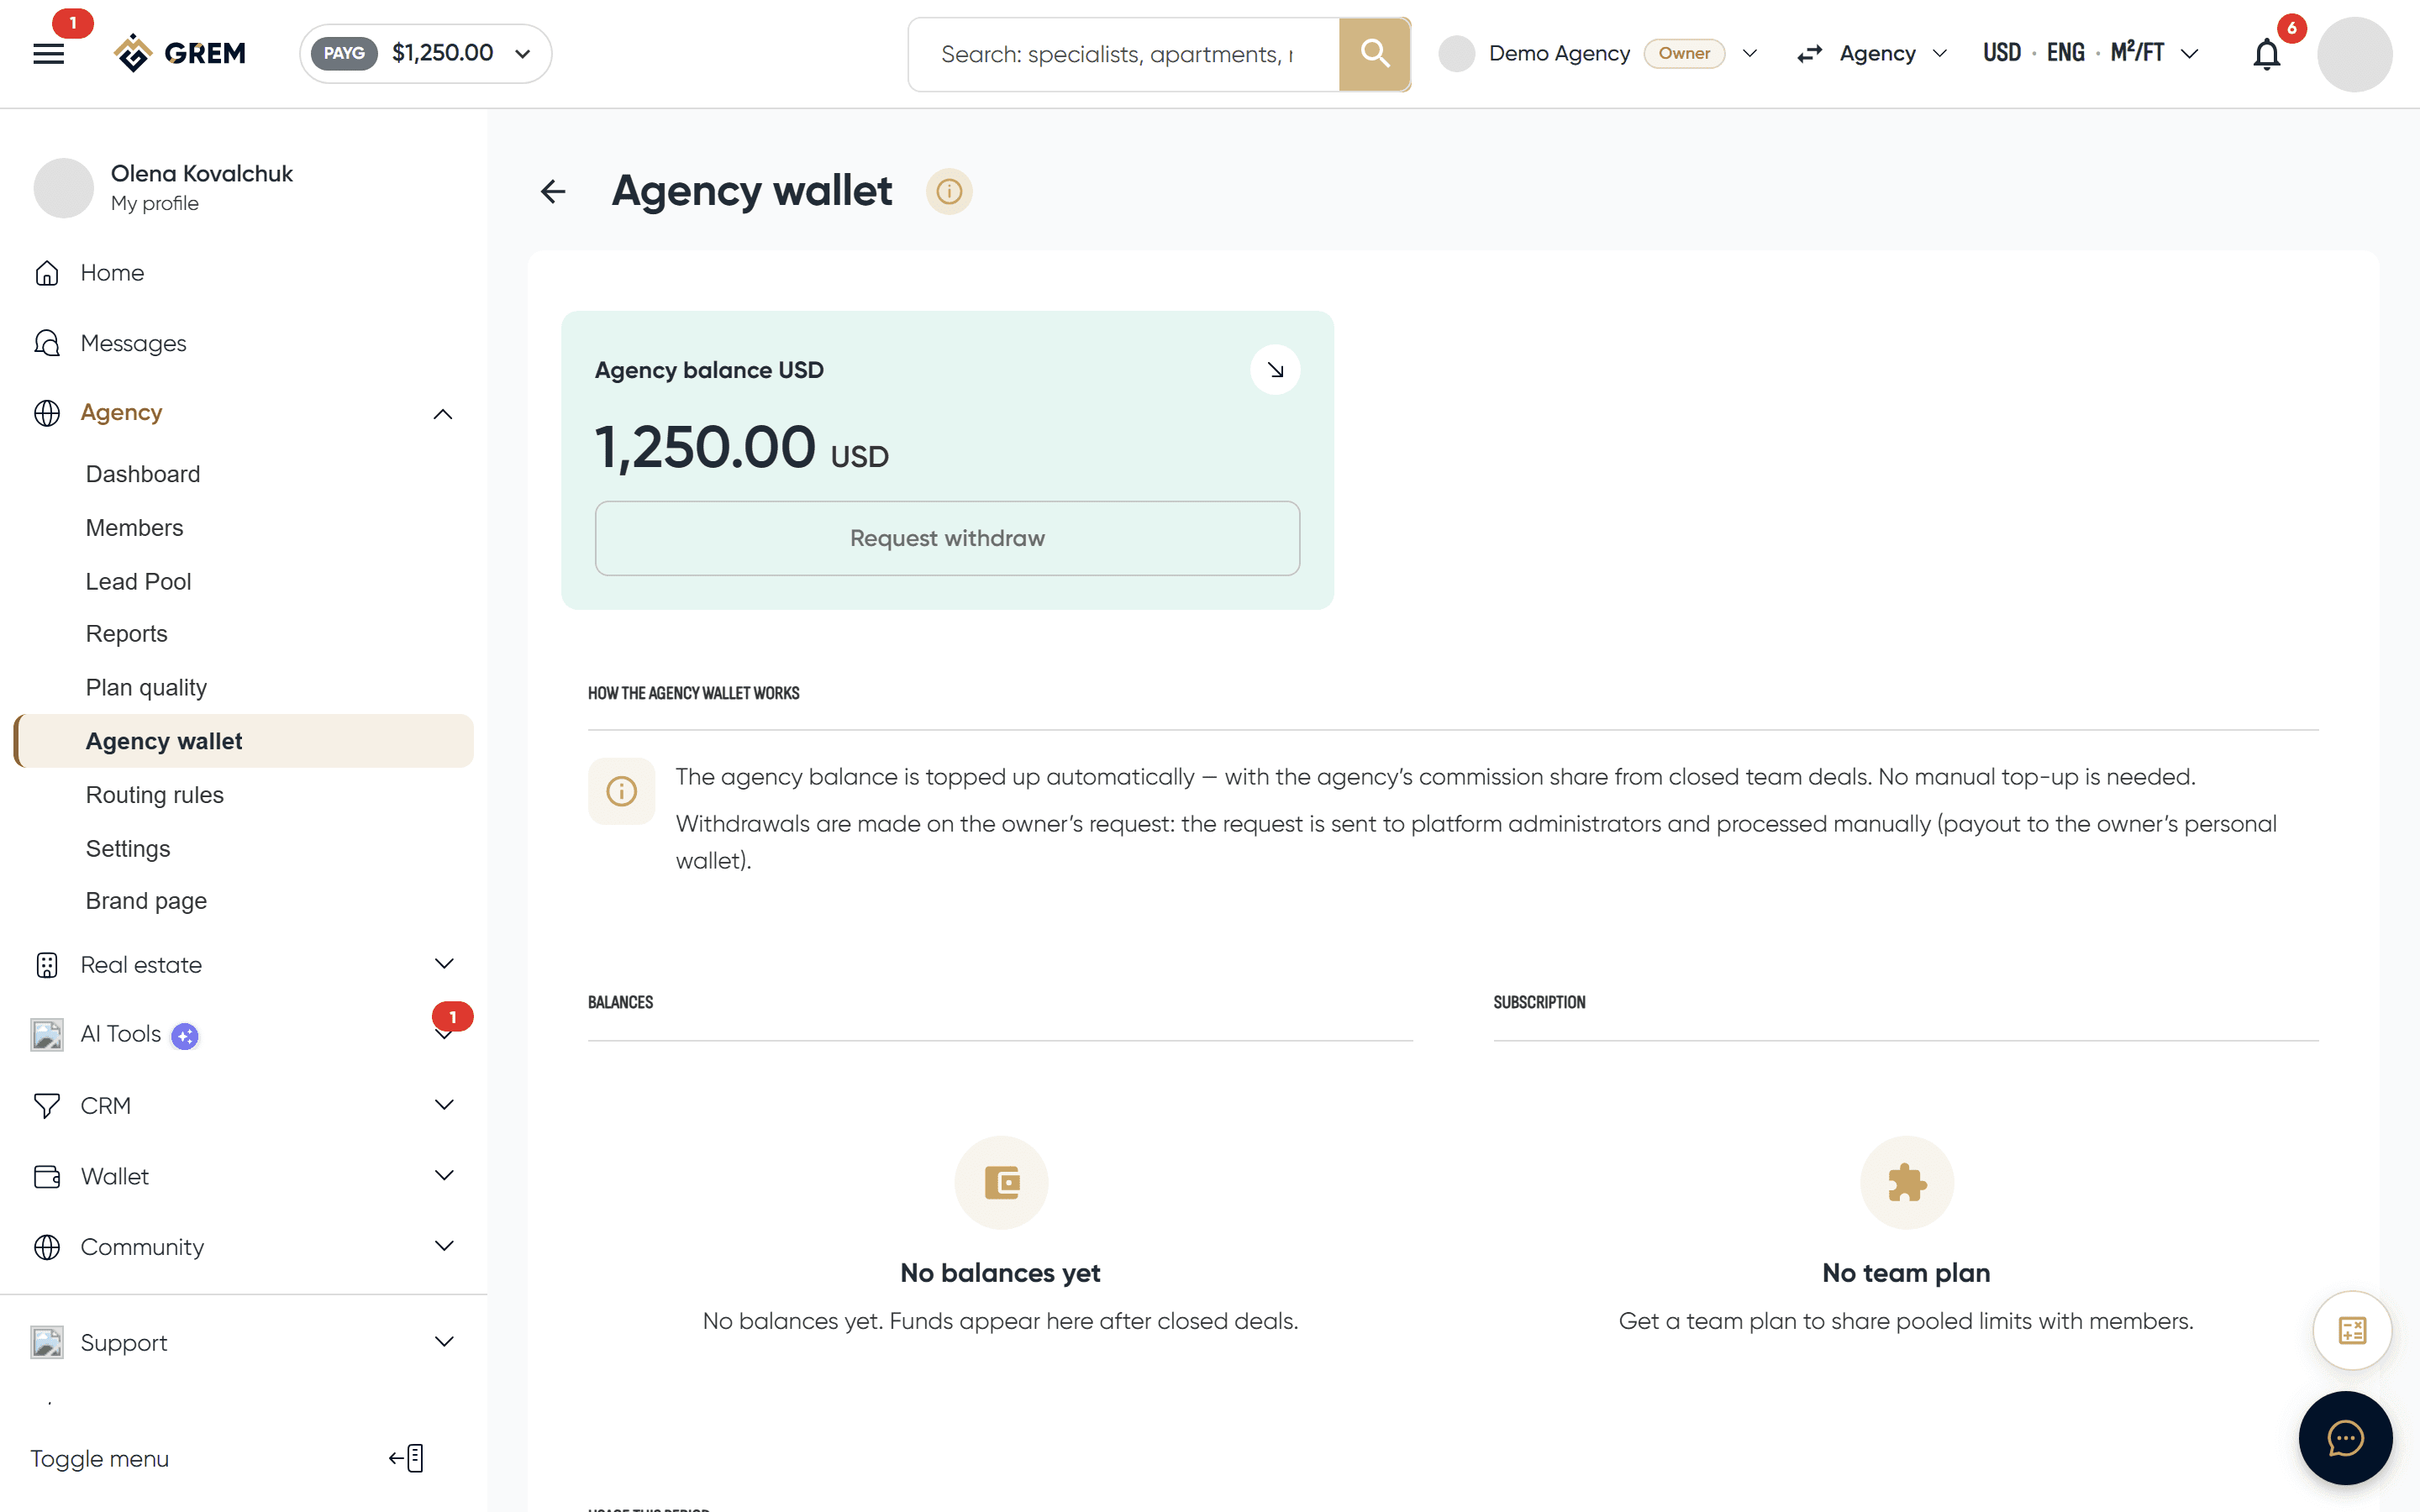Open the notifications bell
This screenshot has width=2420, height=1512.
pos(2266,54)
